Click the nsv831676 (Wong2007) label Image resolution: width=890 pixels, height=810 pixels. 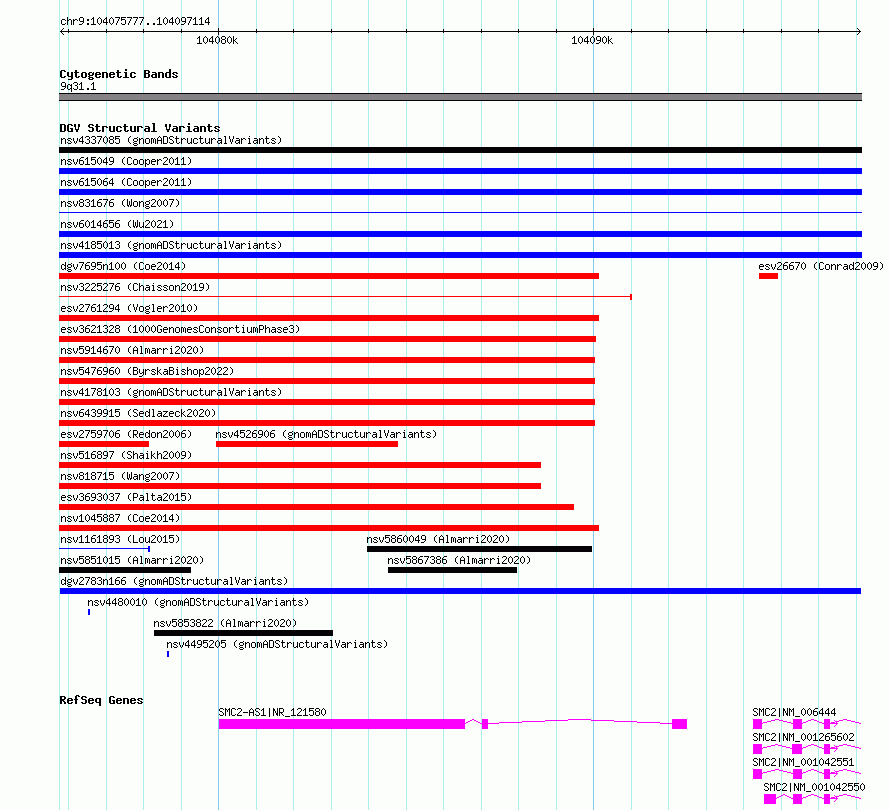[120, 203]
